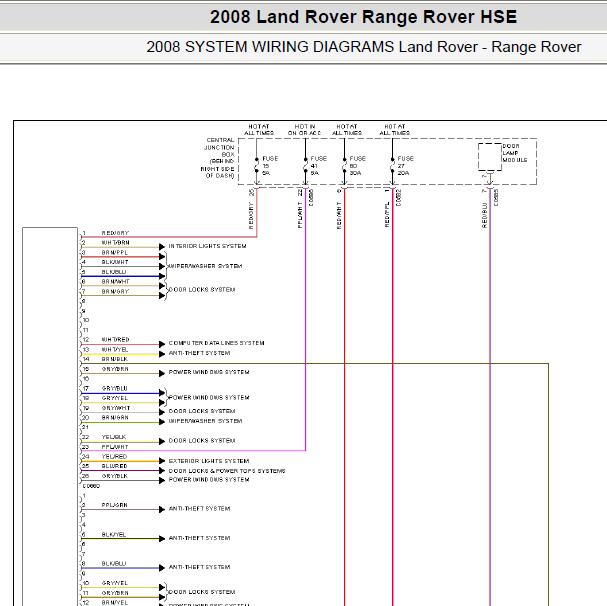Click the "HOT IN ON OR ACC" label
Screen dimensions: 607x606
point(304,130)
